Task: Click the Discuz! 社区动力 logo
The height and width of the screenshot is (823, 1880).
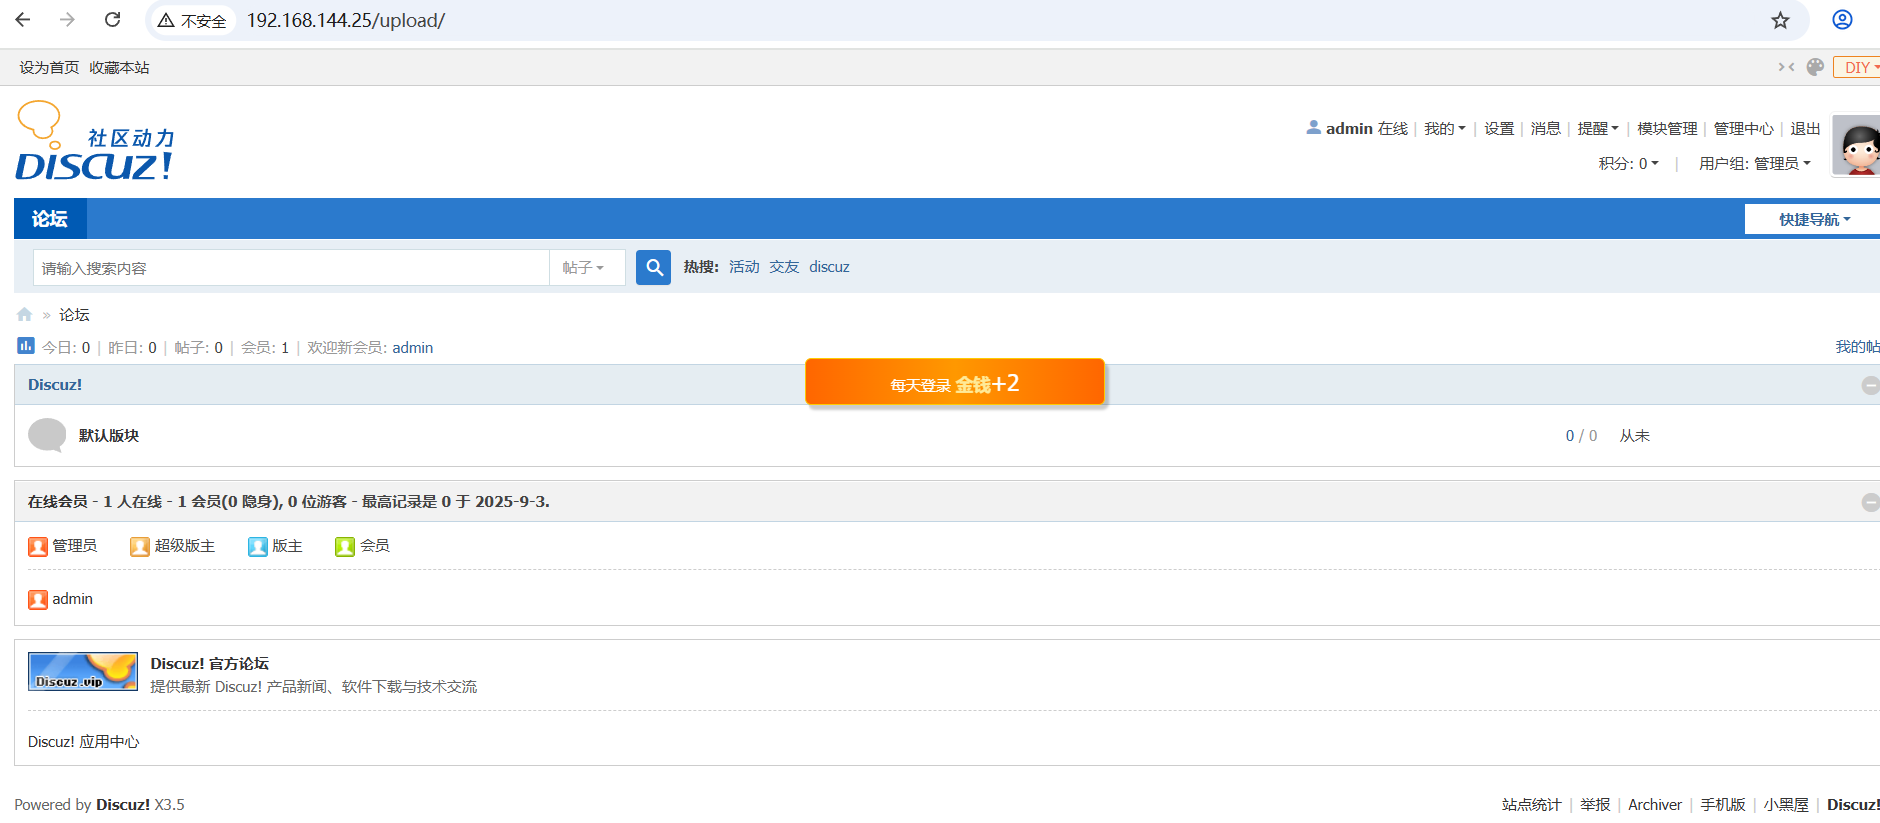Action: click(95, 141)
